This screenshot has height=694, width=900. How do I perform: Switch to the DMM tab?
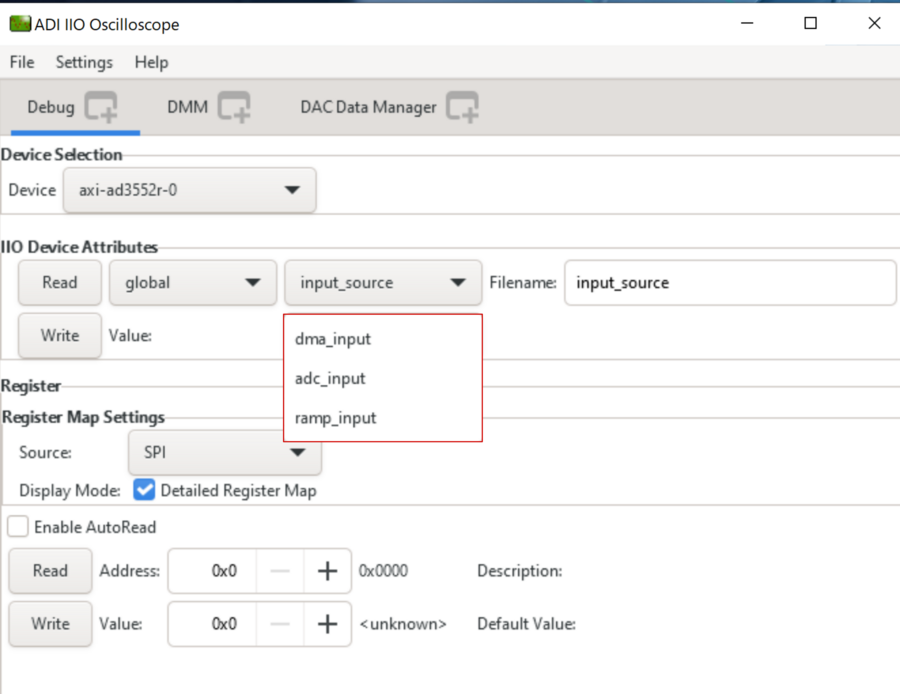pos(187,107)
